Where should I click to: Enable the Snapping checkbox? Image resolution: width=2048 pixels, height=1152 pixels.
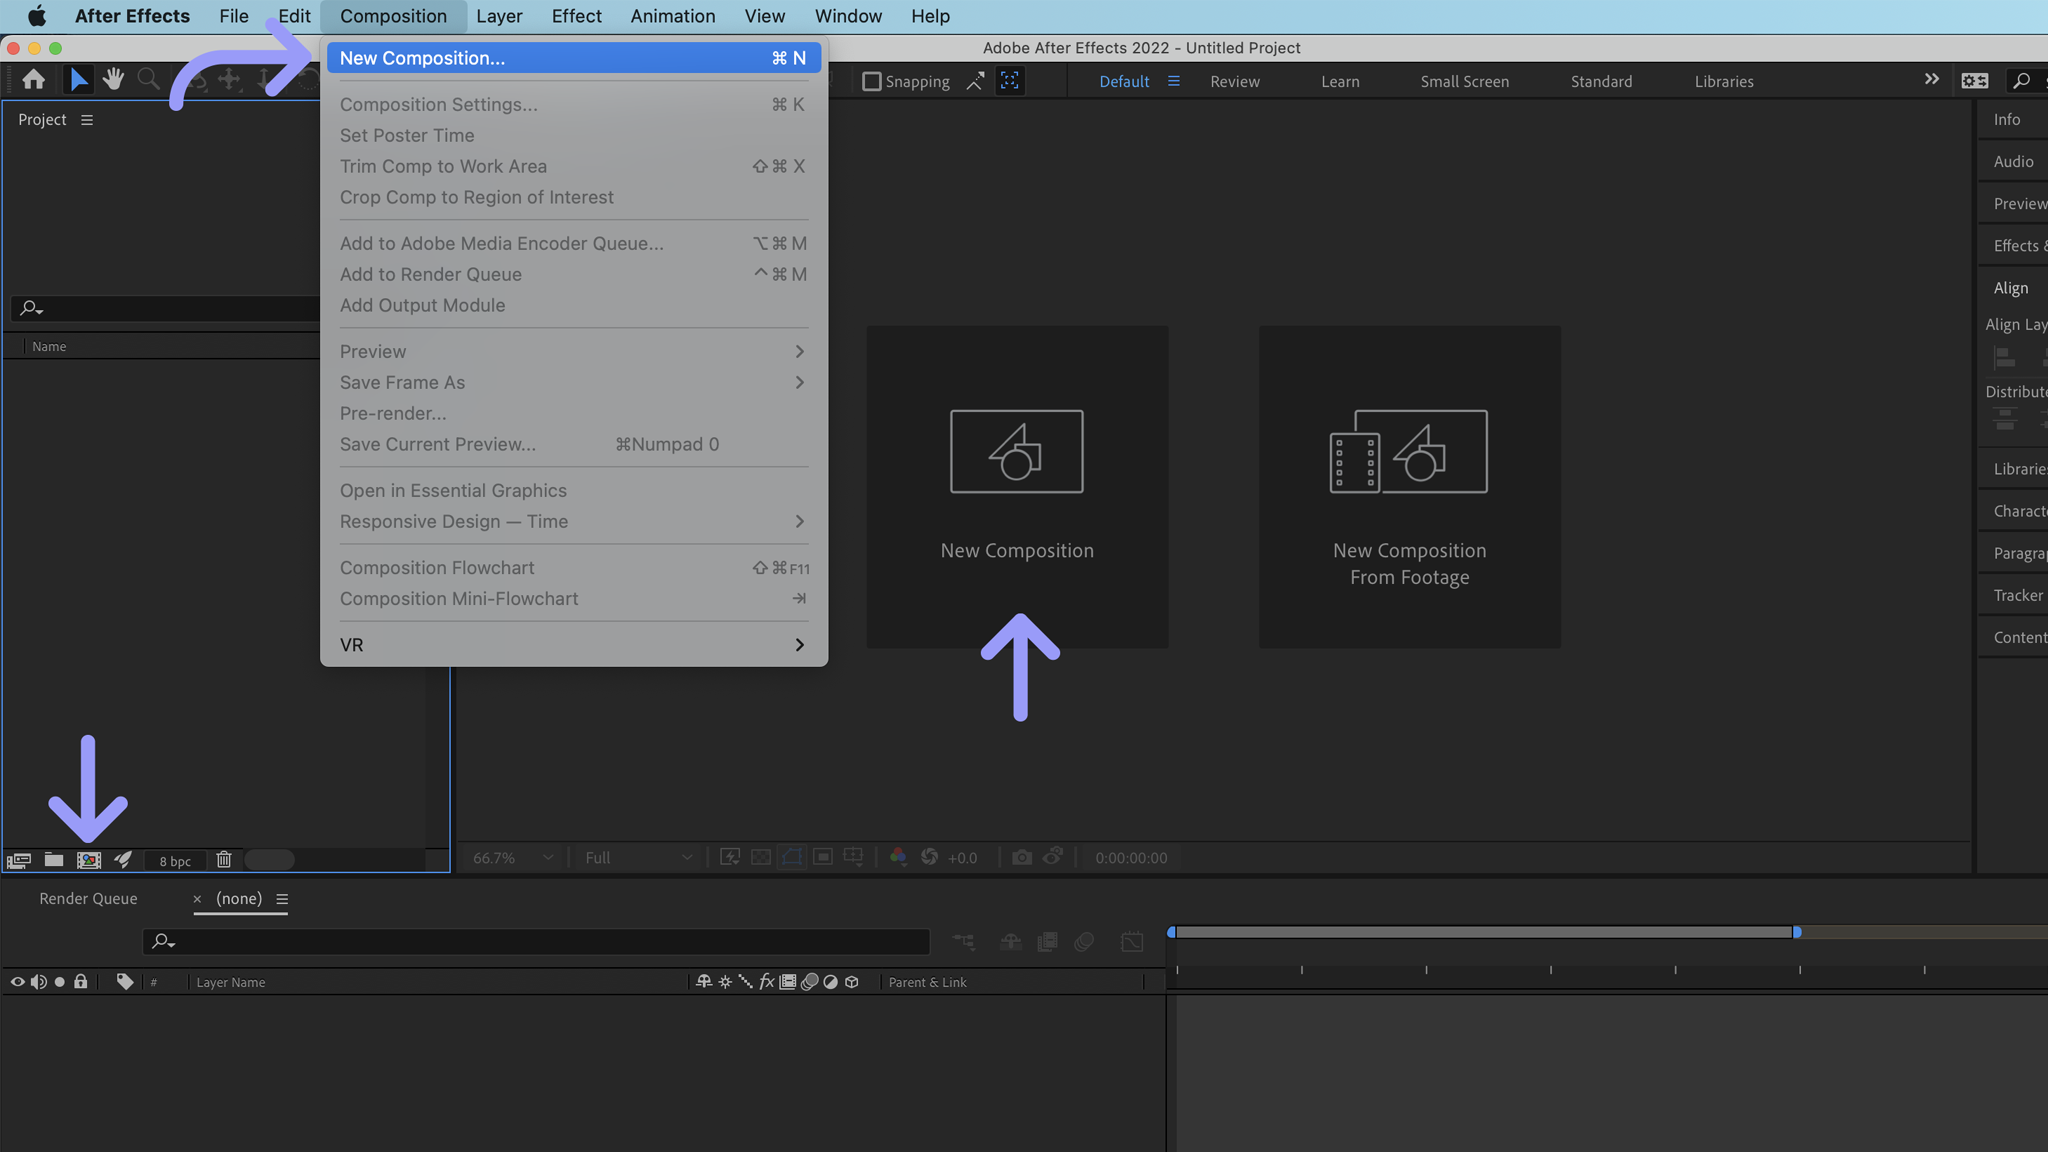coord(871,81)
